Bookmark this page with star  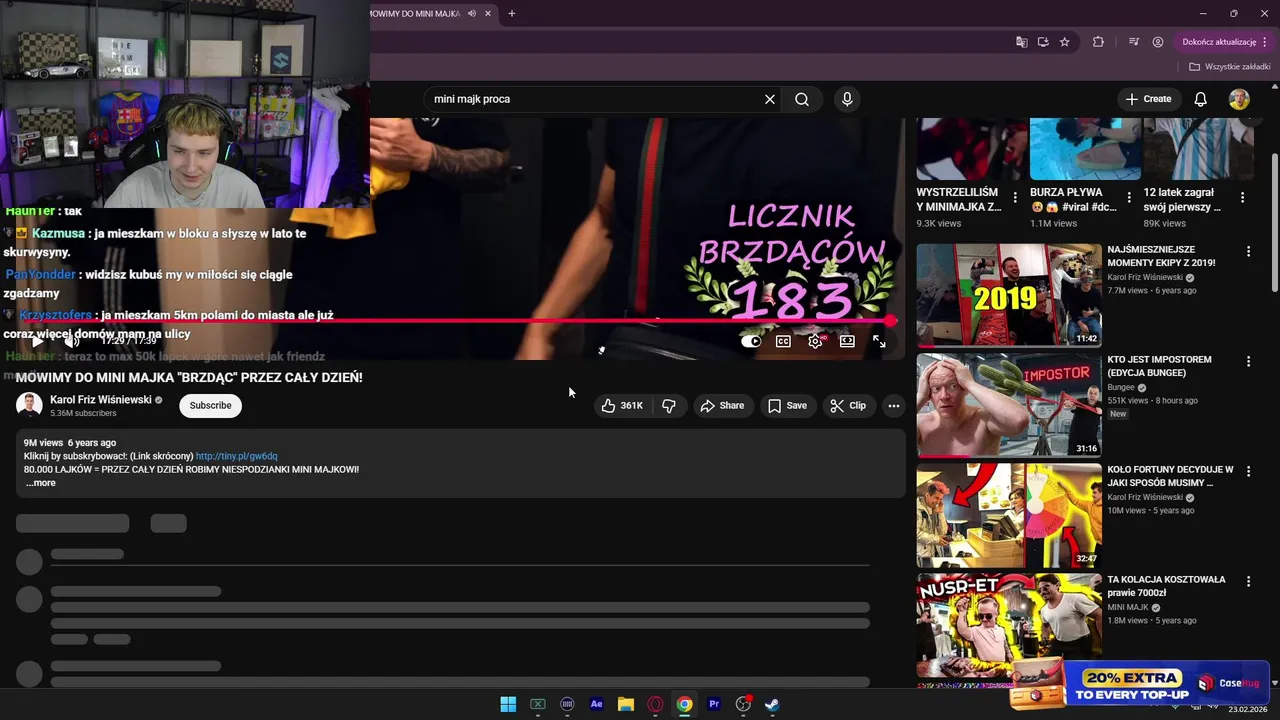pos(1065,42)
